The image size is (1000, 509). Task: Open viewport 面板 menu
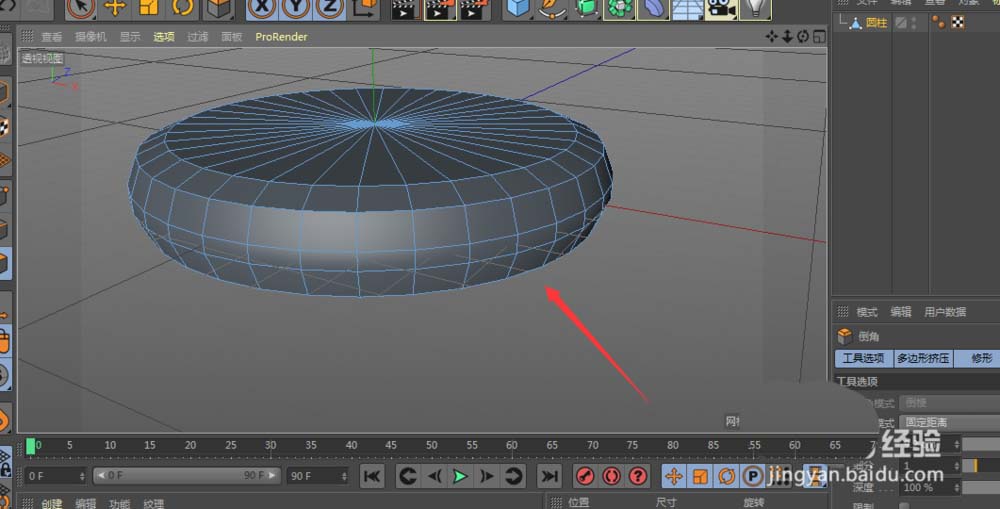pos(232,37)
